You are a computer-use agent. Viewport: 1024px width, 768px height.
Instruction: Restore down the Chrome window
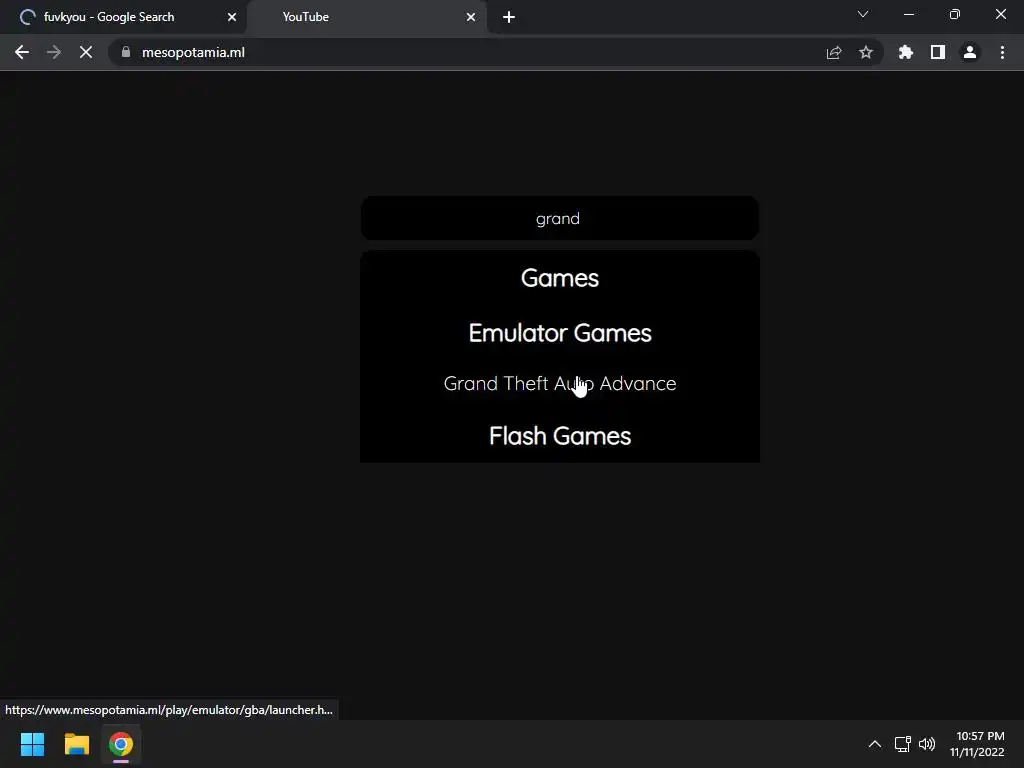point(955,14)
